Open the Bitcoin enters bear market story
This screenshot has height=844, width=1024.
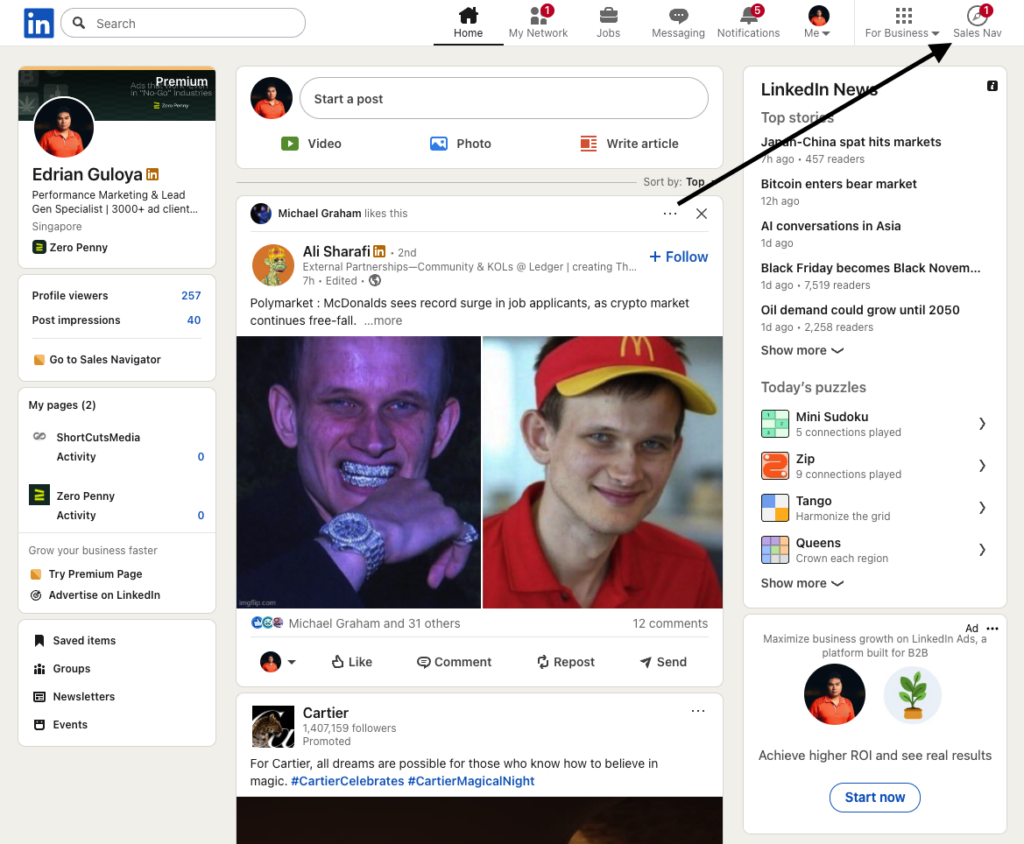click(x=838, y=184)
